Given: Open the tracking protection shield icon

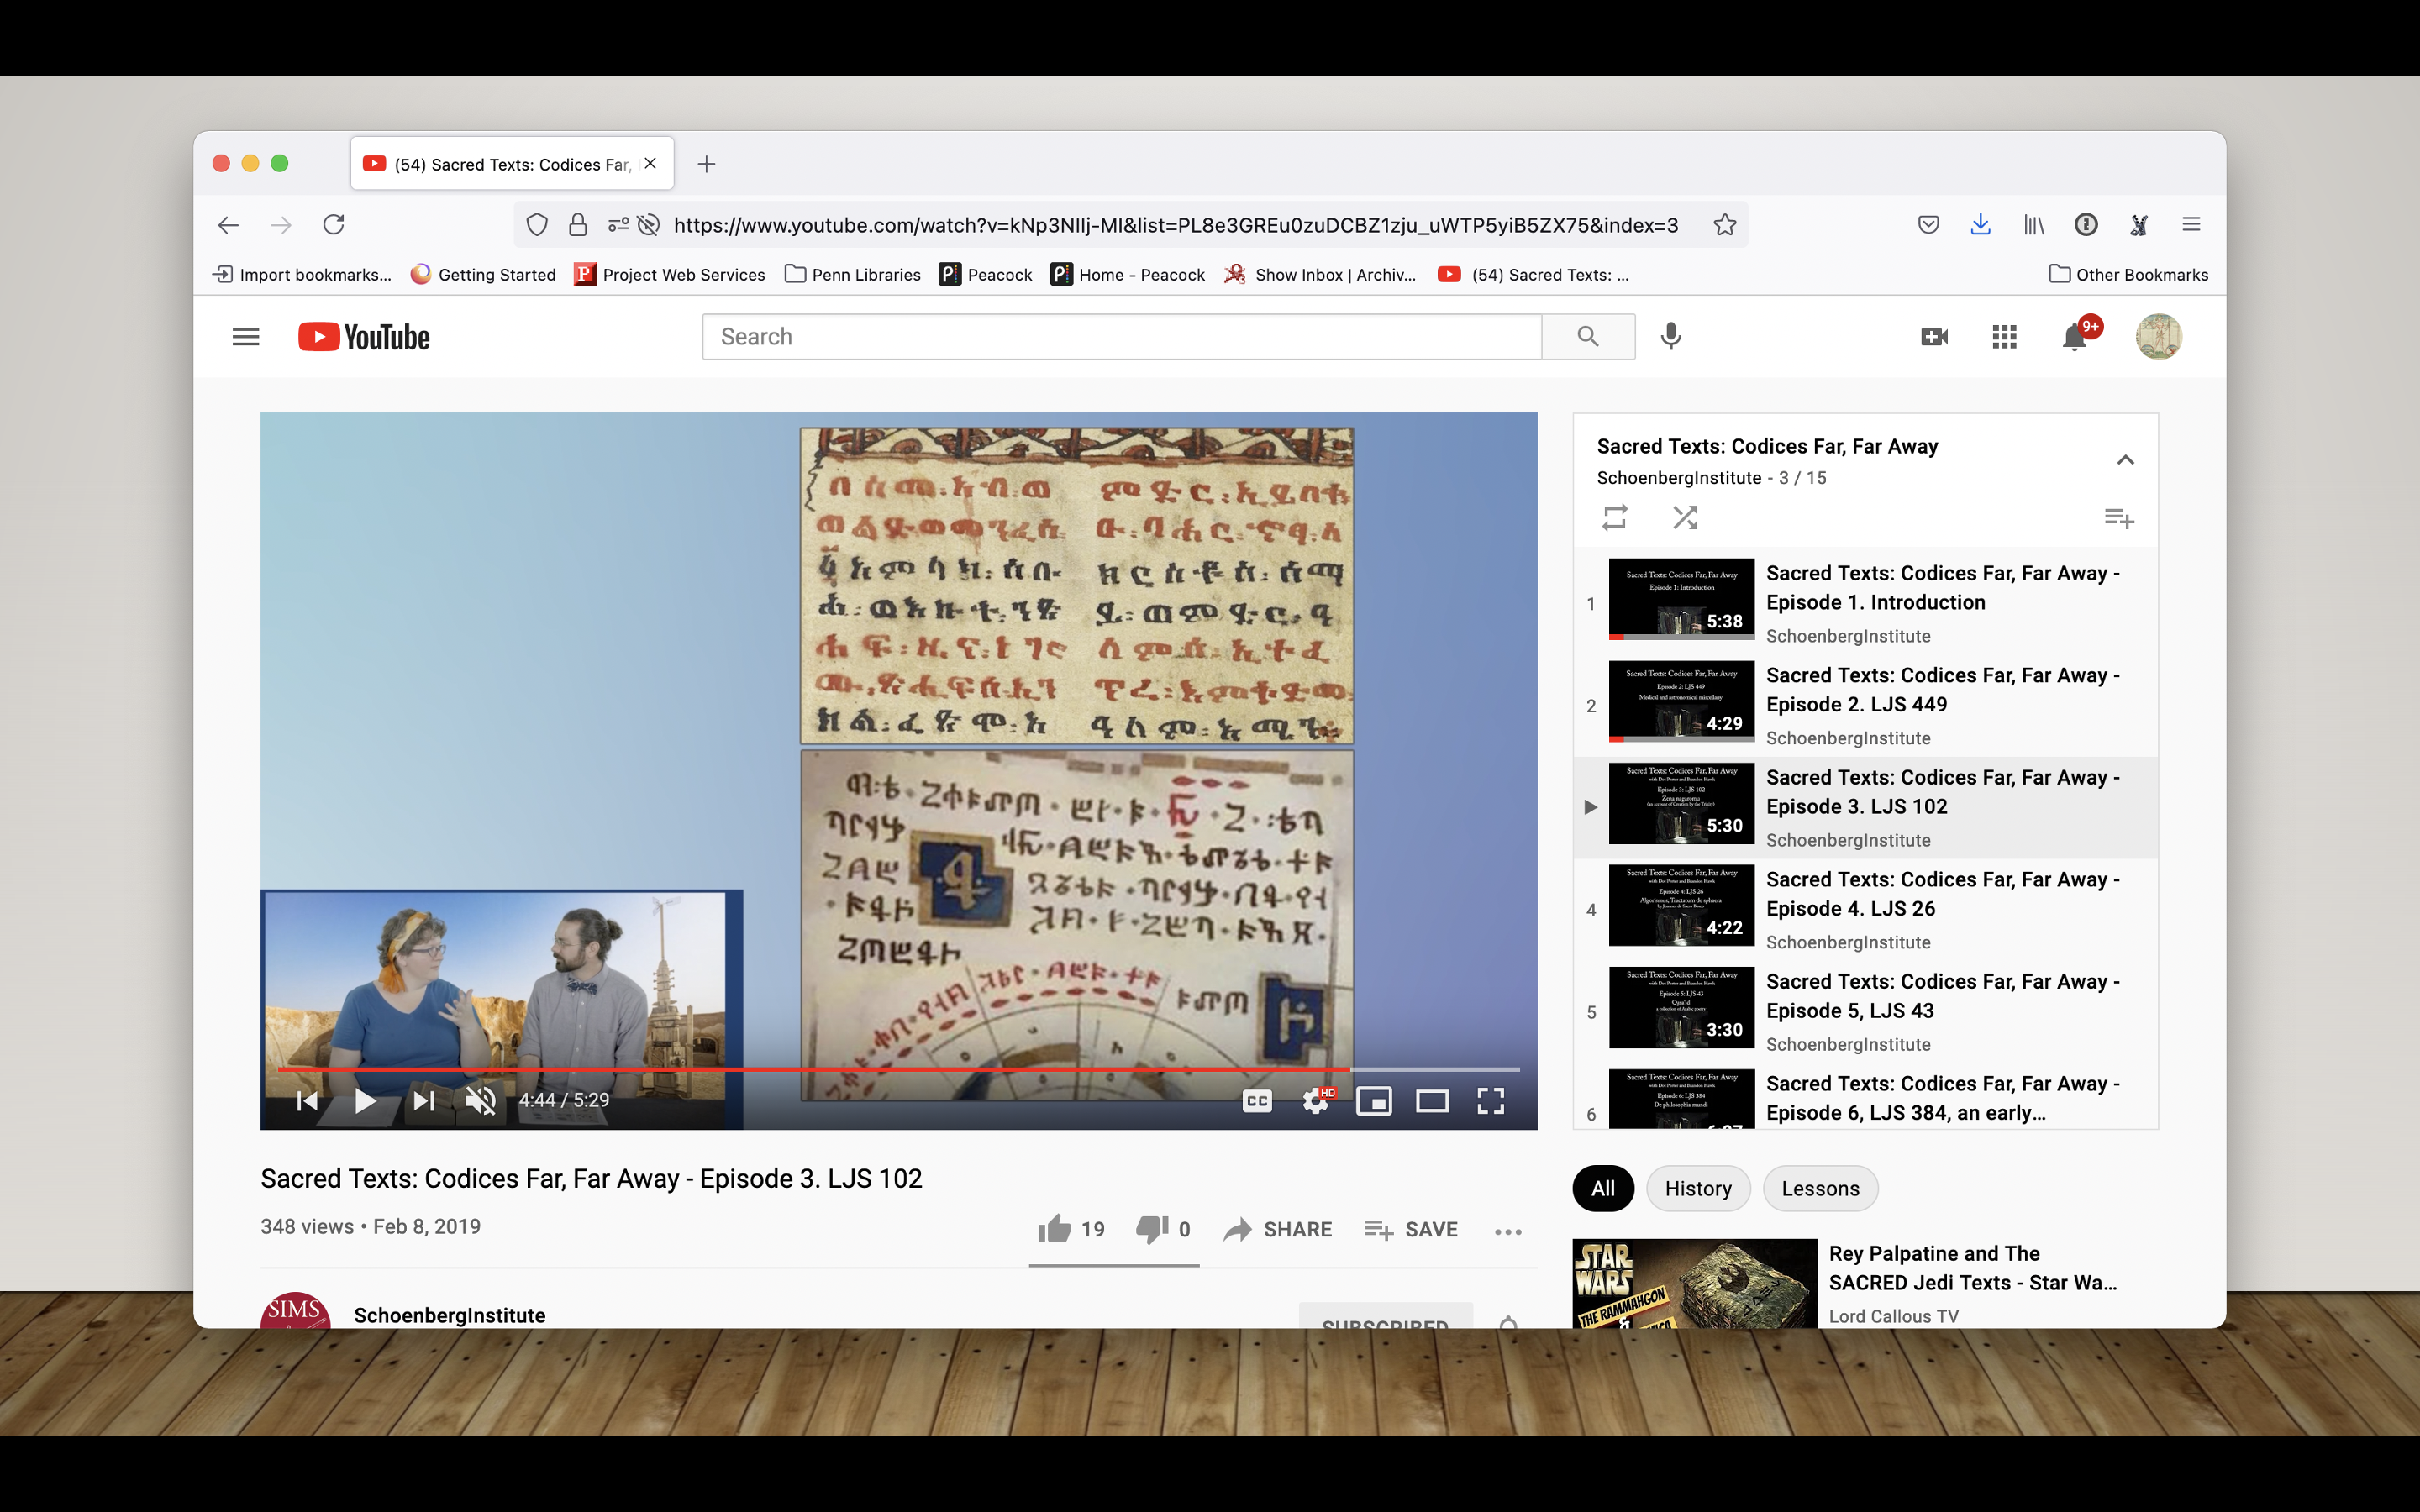Looking at the screenshot, I should pos(537,225).
